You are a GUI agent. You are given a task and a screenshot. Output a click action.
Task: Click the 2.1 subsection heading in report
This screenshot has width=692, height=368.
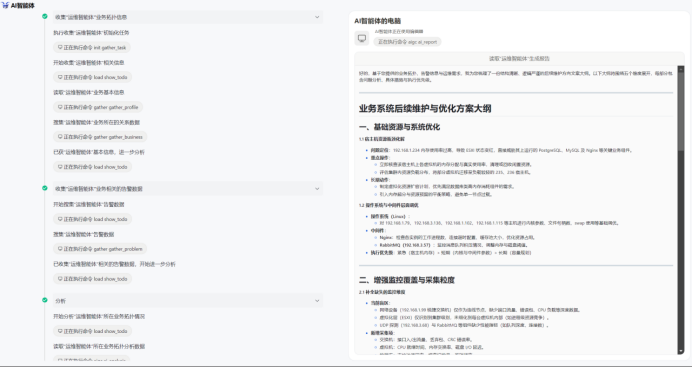click(x=382, y=292)
